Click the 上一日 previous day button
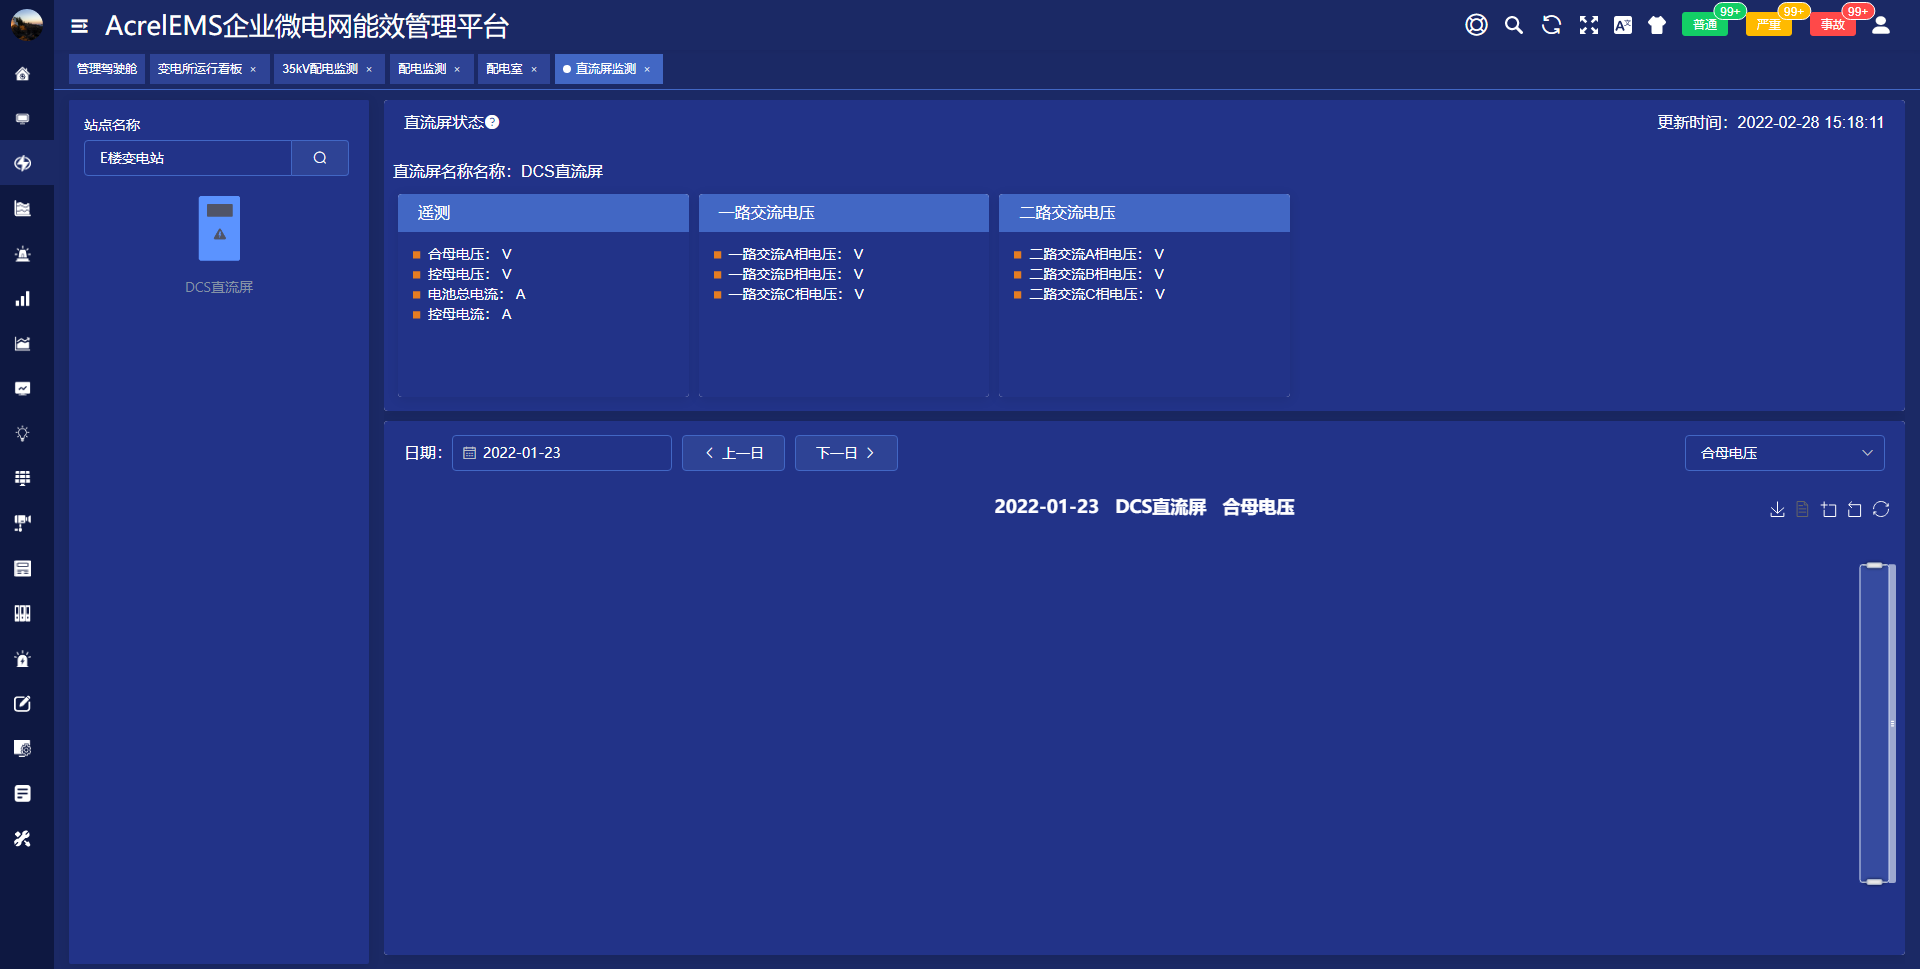Image resolution: width=1920 pixels, height=969 pixels. [x=733, y=453]
